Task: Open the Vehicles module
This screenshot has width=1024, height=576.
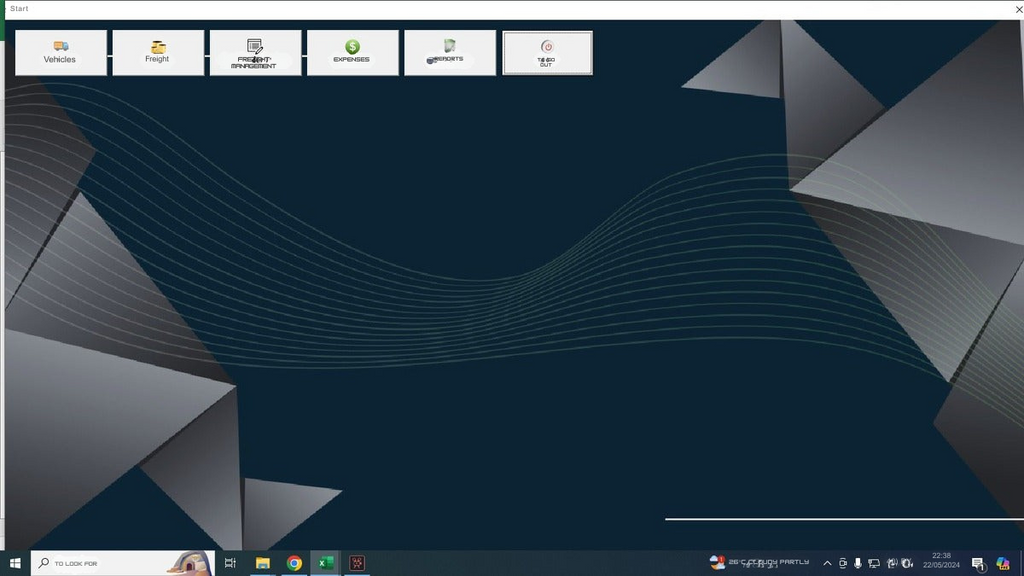Action: 60,53
